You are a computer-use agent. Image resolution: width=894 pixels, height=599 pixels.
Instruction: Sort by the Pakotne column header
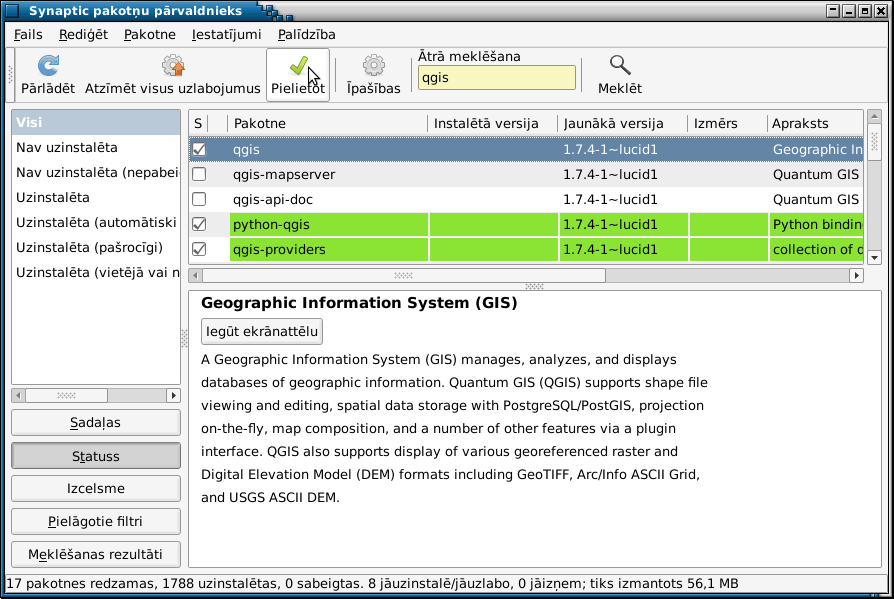point(328,124)
